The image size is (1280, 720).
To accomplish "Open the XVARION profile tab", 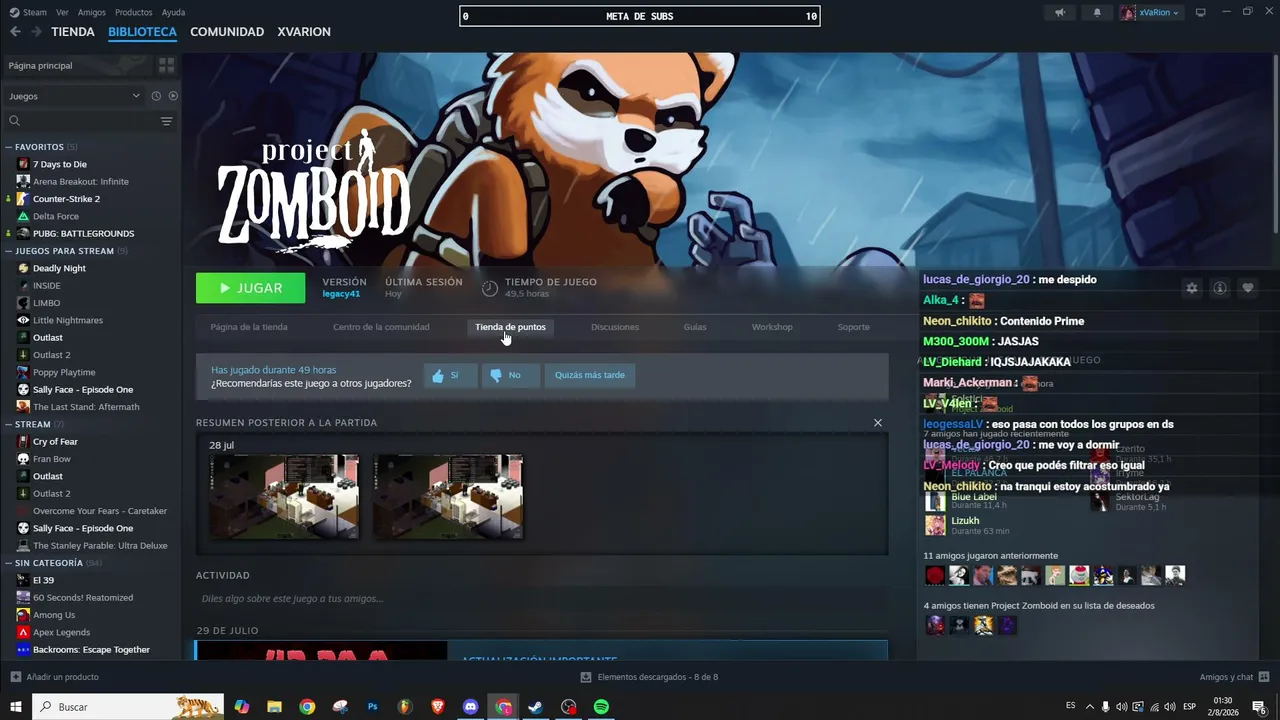I will pos(303,32).
